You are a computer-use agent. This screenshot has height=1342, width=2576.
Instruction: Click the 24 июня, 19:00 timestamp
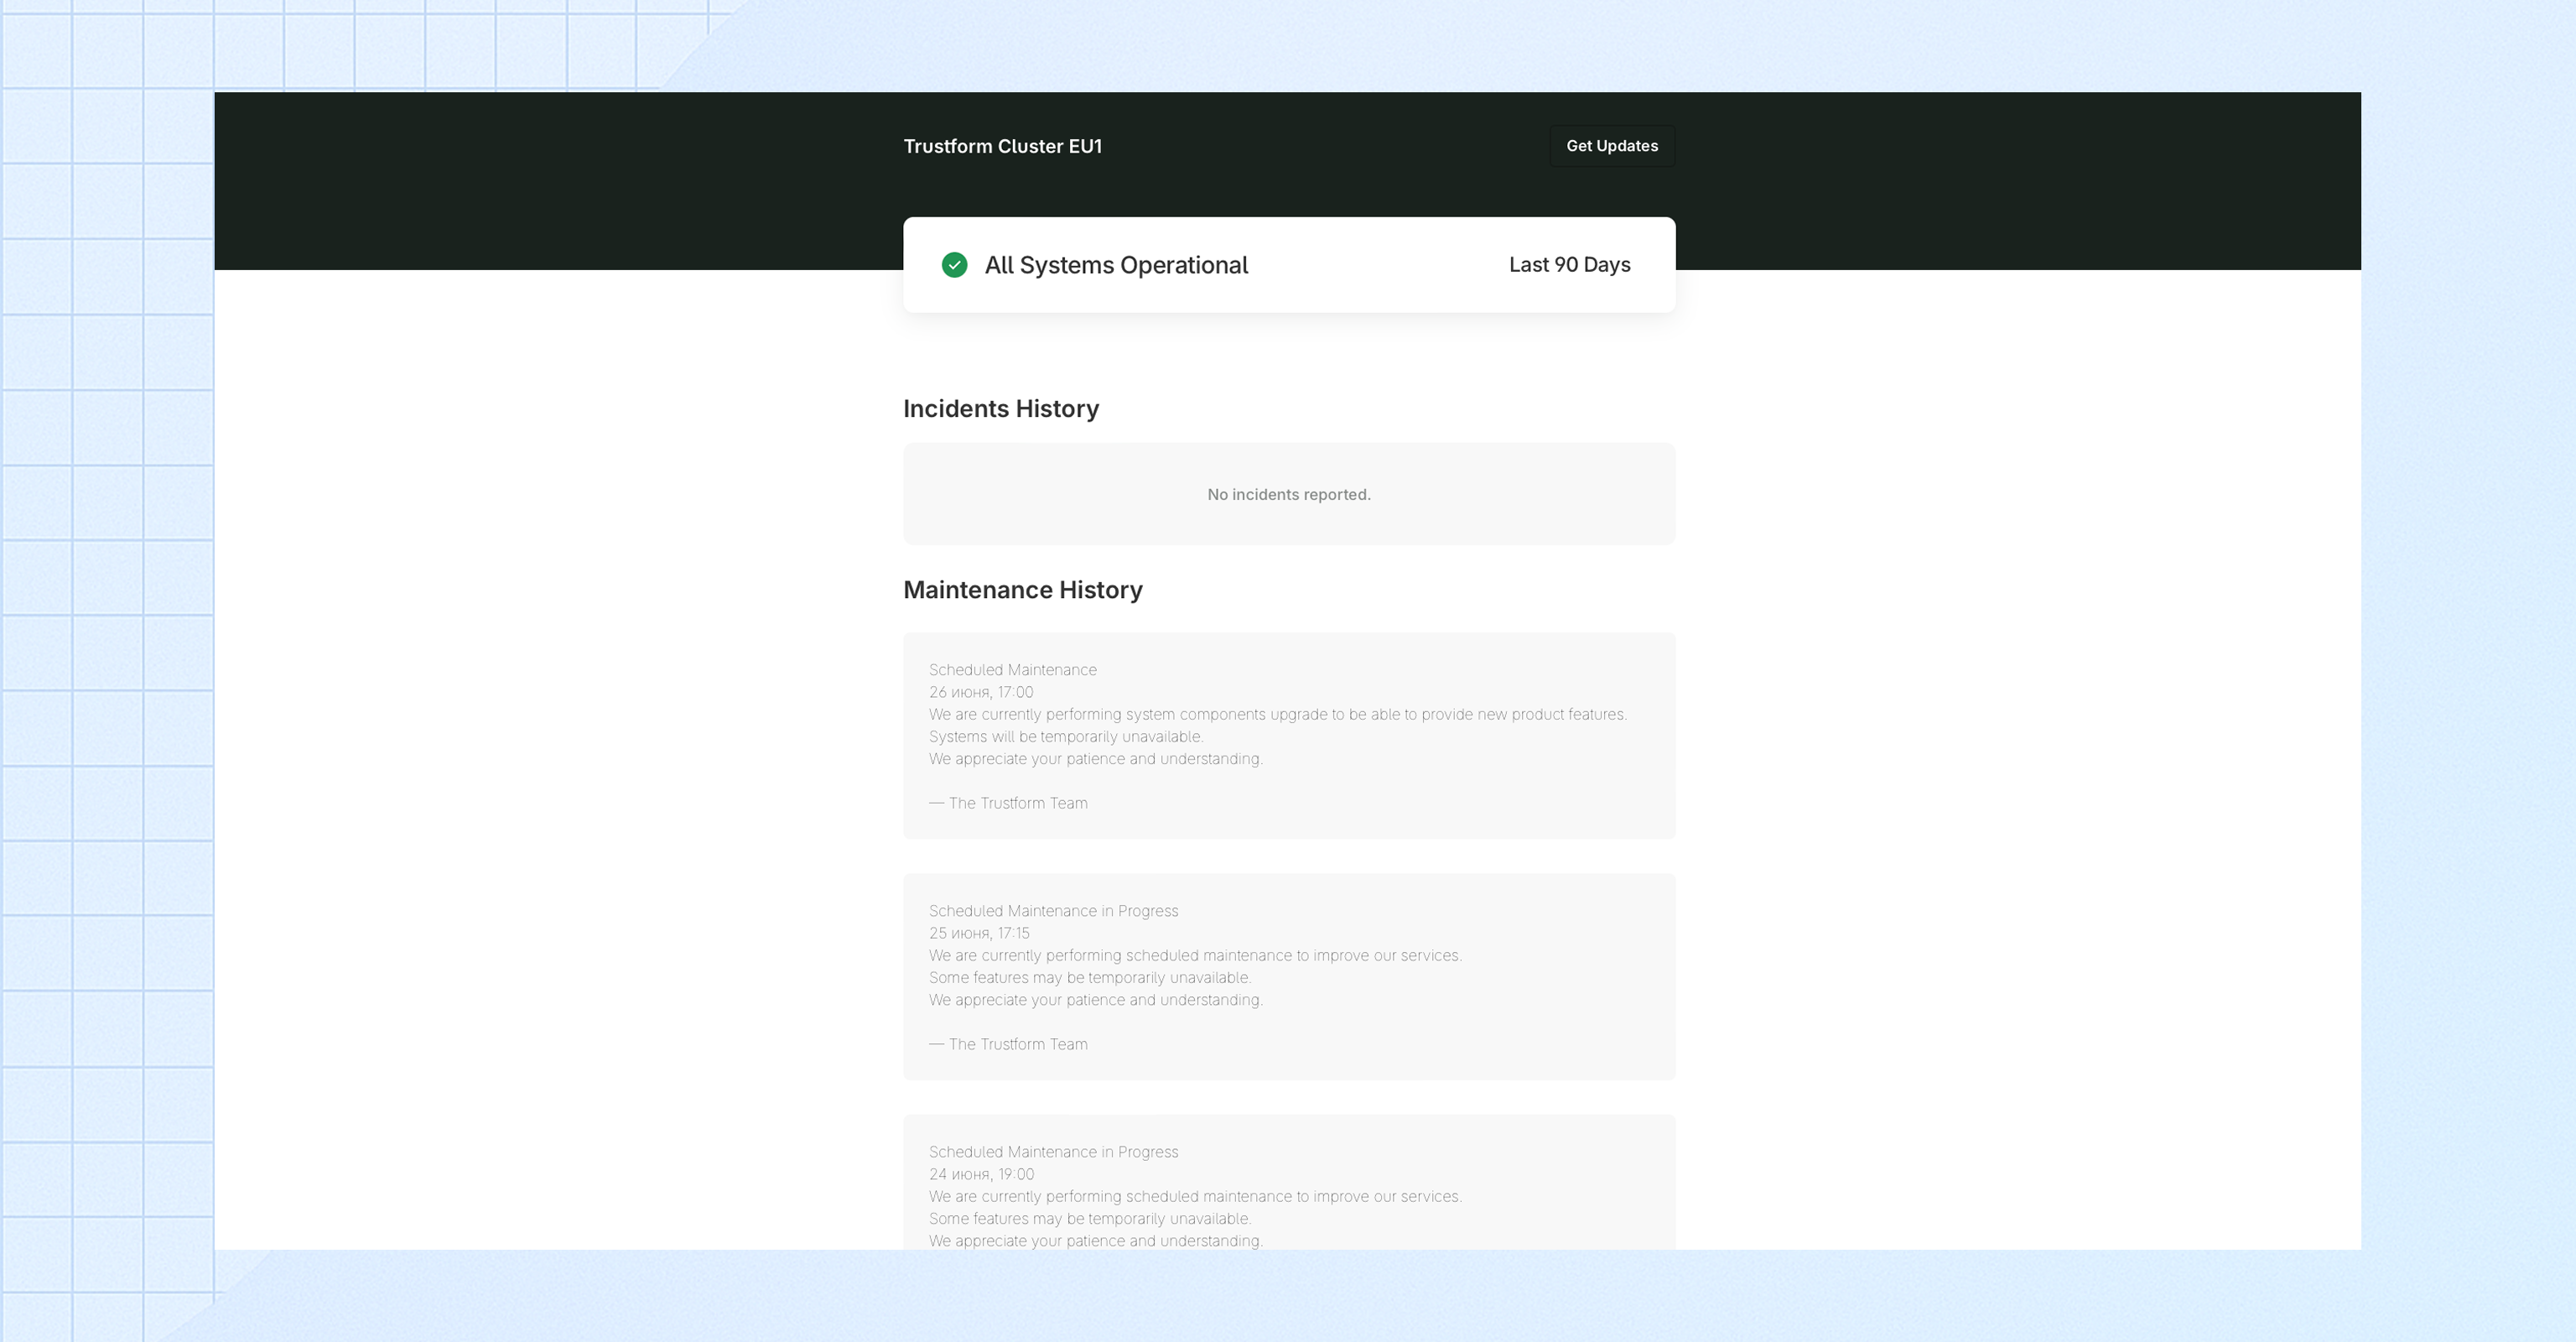pyautogui.click(x=980, y=1174)
